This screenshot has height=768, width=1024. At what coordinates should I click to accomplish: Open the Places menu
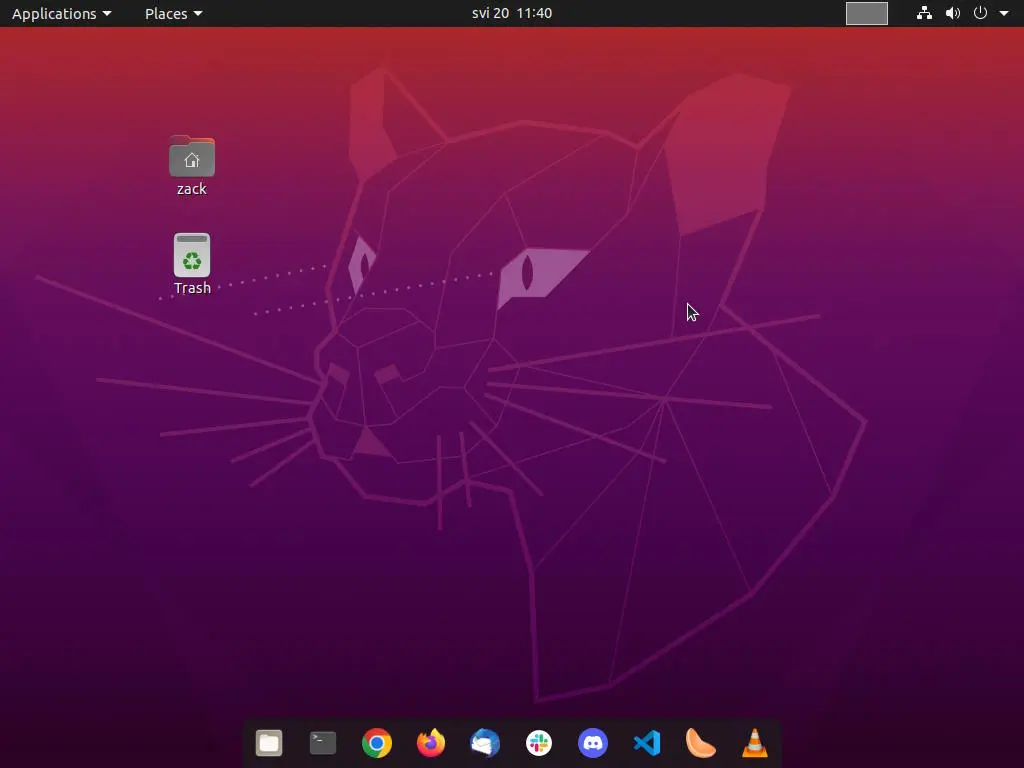[173, 13]
